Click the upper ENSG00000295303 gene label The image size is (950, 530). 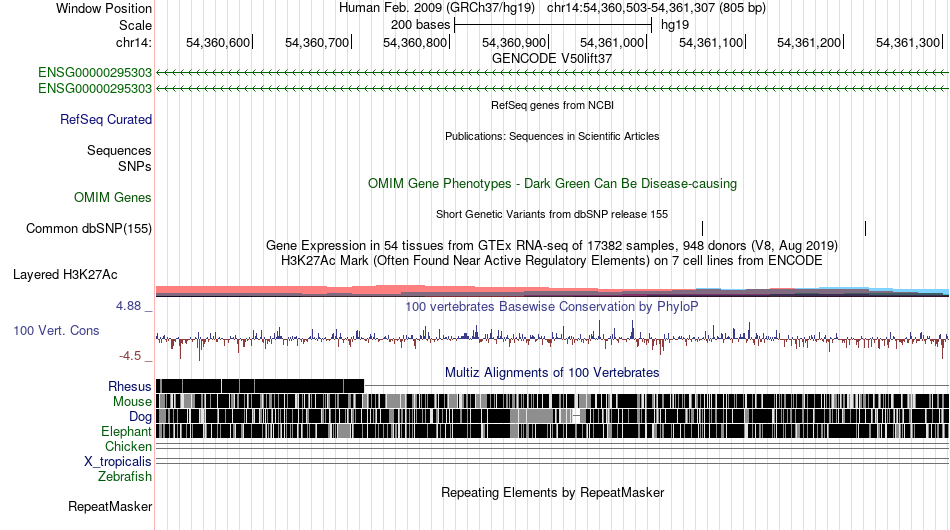coord(95,73)
